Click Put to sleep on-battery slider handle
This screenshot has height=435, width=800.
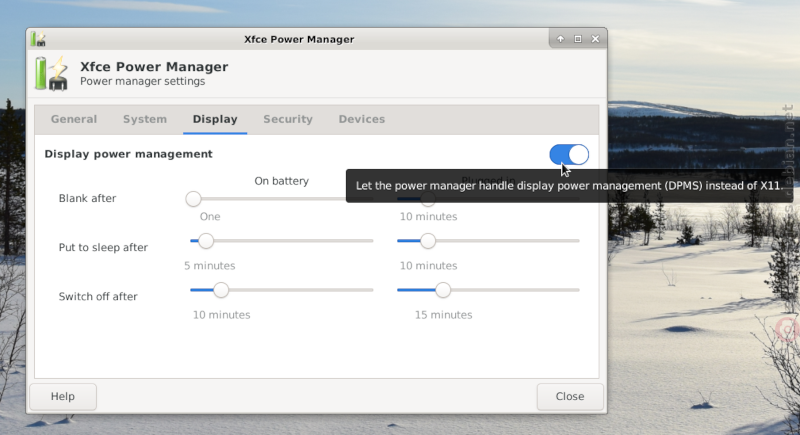tap(206, 241)
